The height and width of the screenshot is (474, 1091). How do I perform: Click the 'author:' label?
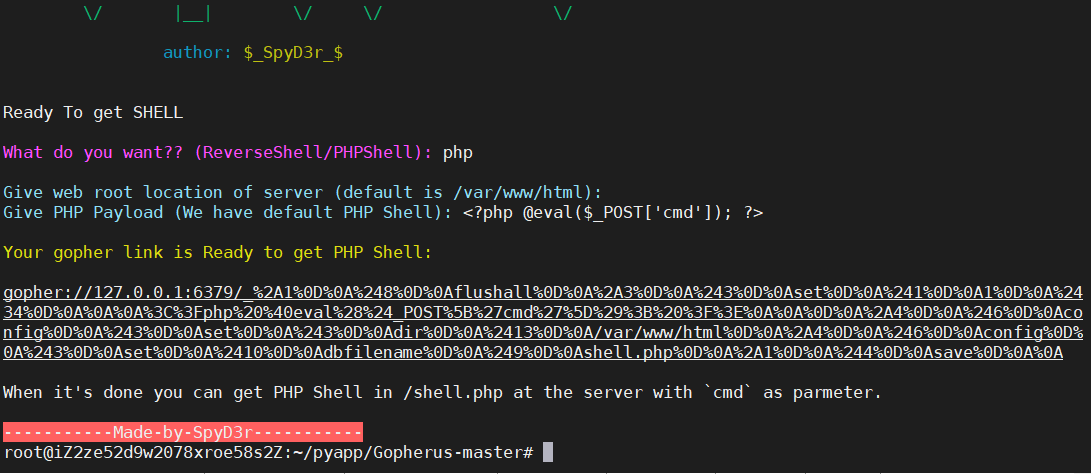pos(198,53)
